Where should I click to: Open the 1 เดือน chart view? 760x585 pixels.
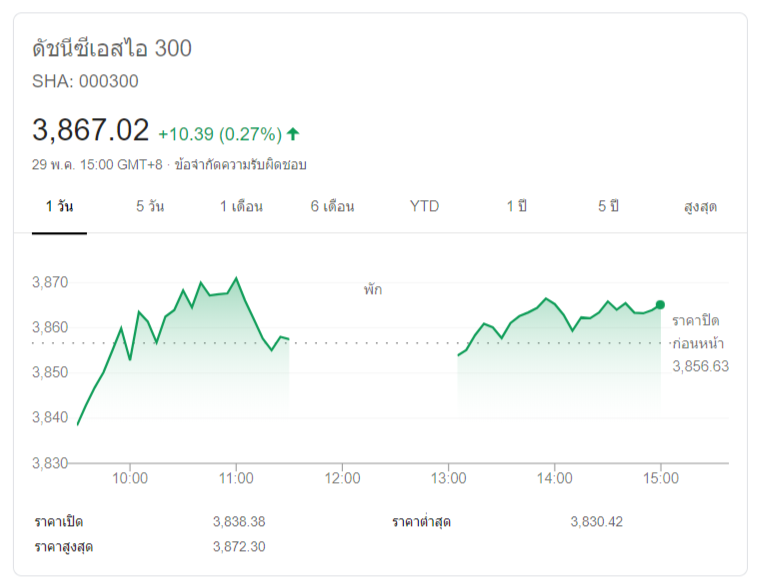pyautogui.click(x=241, y=207)
